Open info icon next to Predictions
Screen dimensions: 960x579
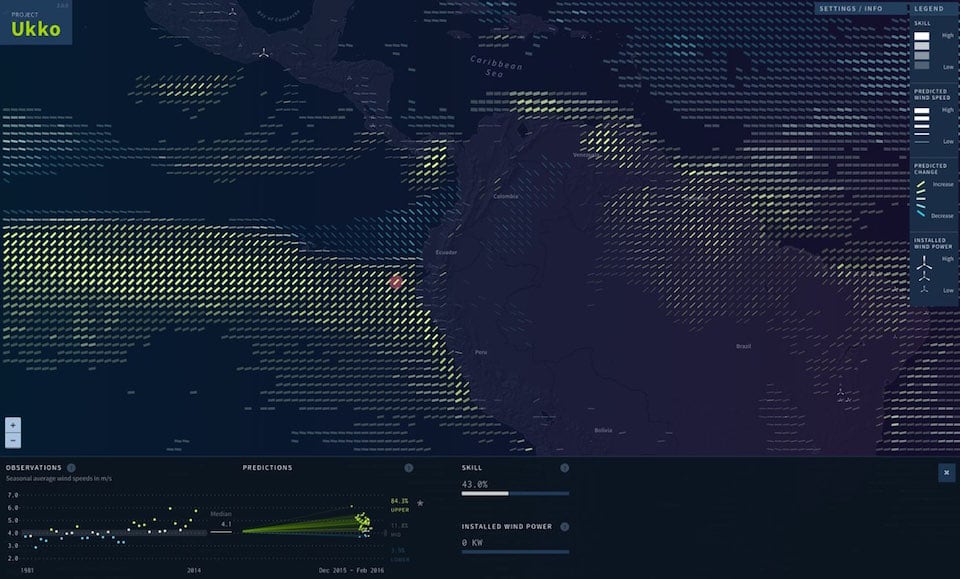tap(408, 467)
